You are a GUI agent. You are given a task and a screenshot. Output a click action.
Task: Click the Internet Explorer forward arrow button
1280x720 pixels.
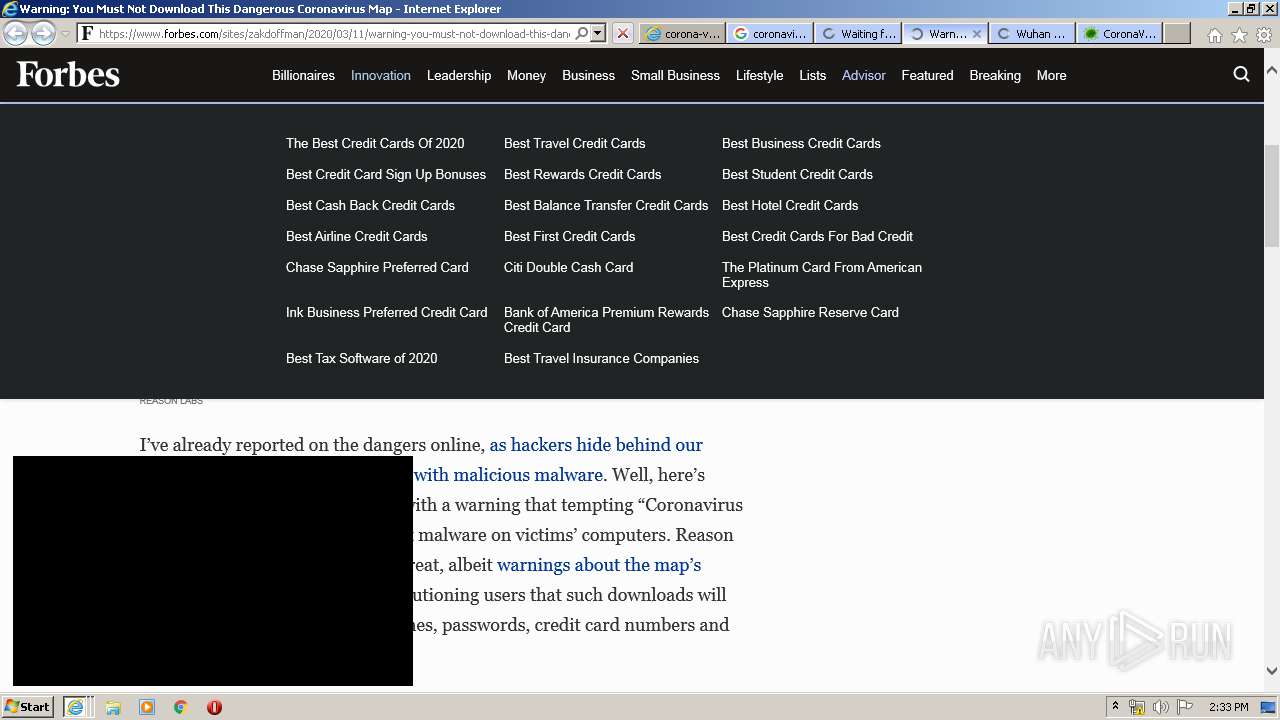[x=43, y=33]
